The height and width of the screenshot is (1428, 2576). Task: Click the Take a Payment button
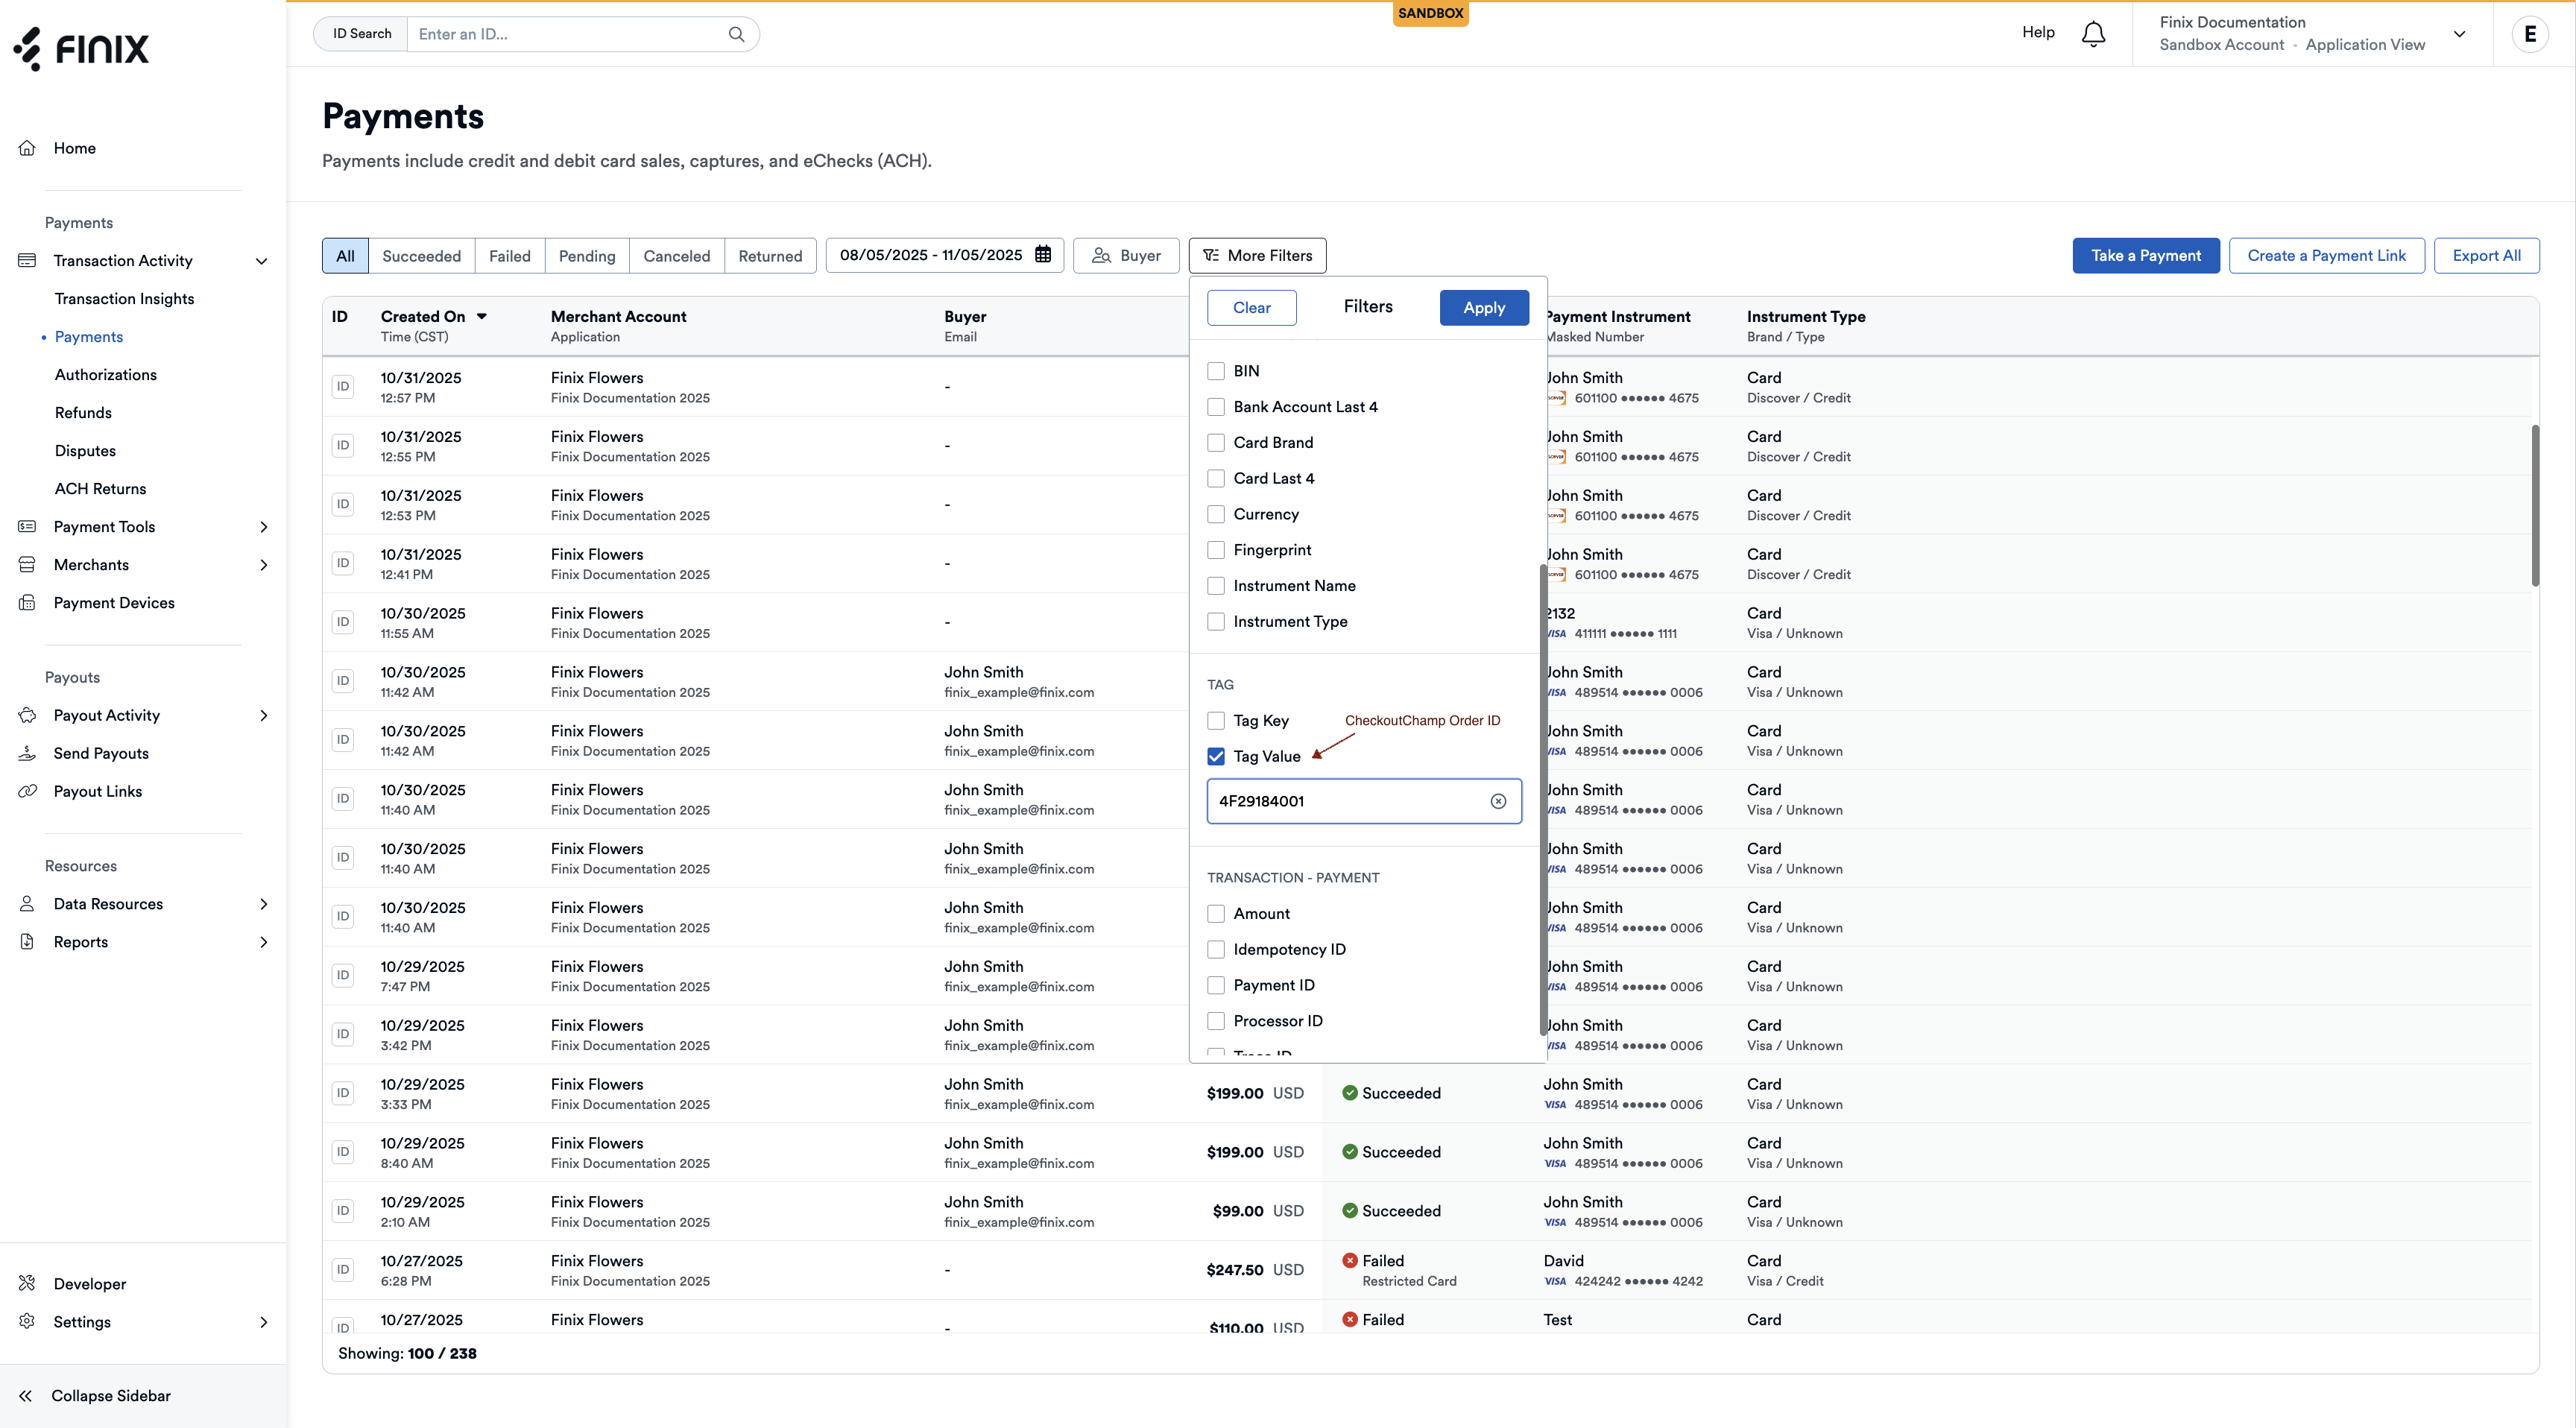coord(2145,256)
